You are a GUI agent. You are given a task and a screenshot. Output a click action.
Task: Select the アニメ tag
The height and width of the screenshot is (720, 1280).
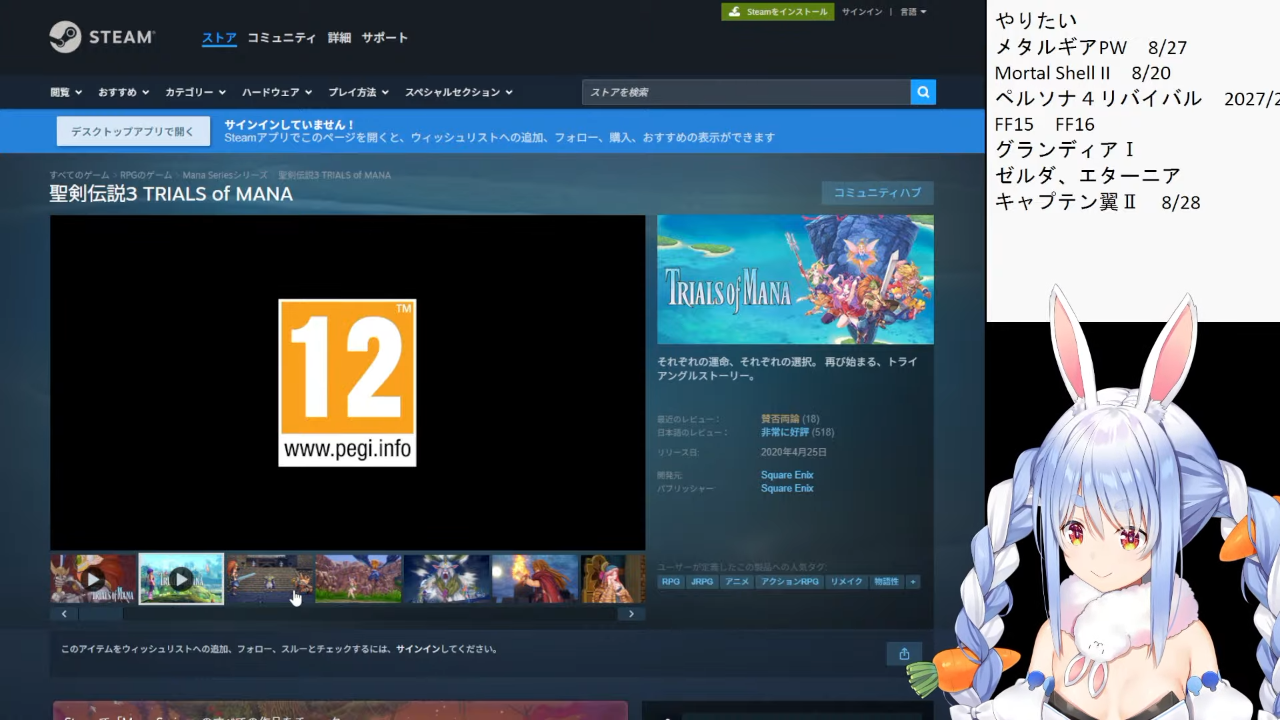(737, 582)
